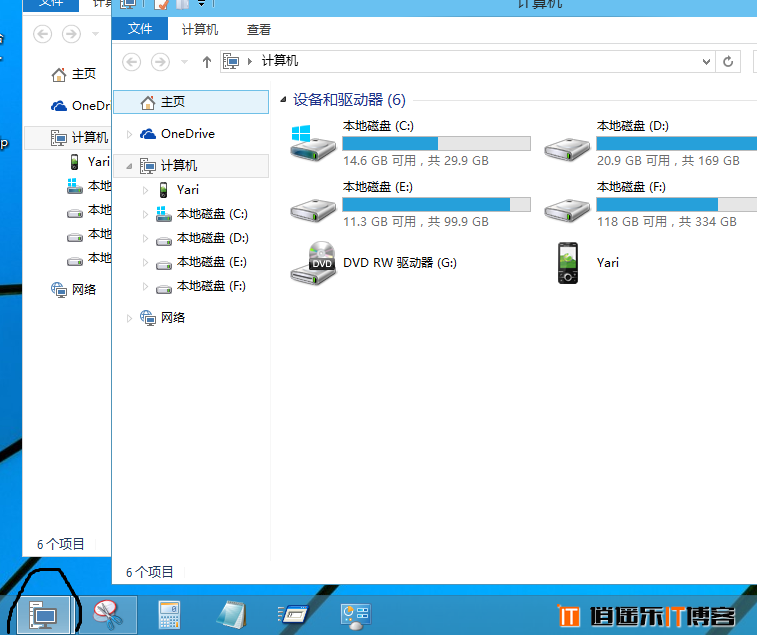Viewport: 757px width, 635px height.
Task: Open the Run dialog taskbar icon
Action: click(x=293, y=615)
